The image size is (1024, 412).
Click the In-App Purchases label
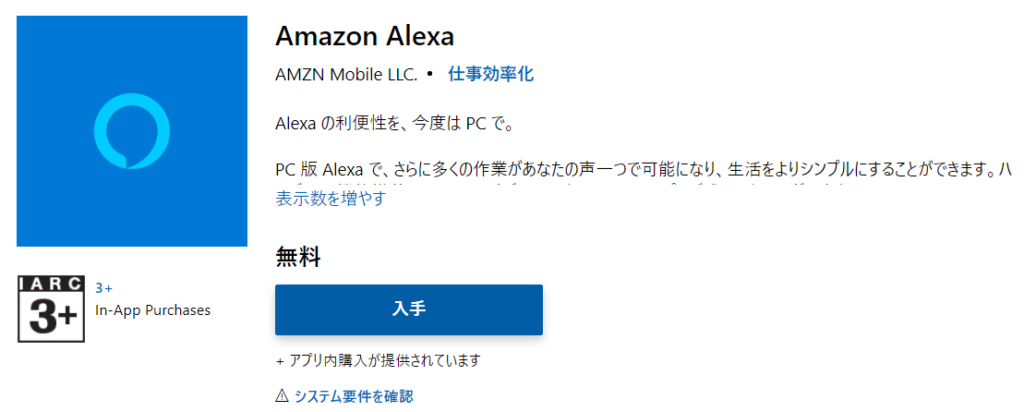153,310
